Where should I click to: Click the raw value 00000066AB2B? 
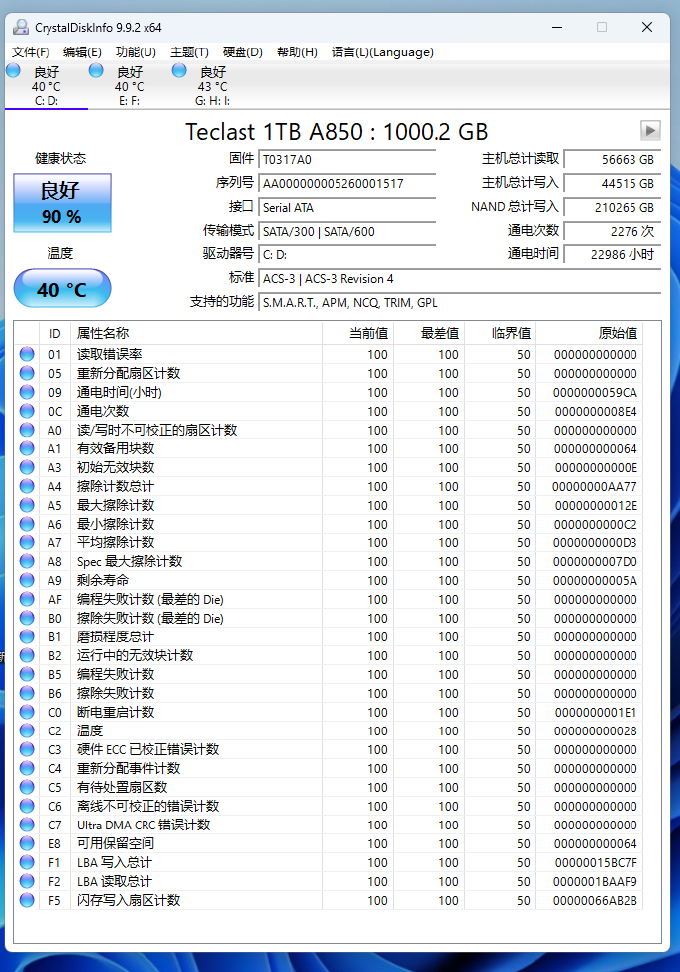click(594, 901)
